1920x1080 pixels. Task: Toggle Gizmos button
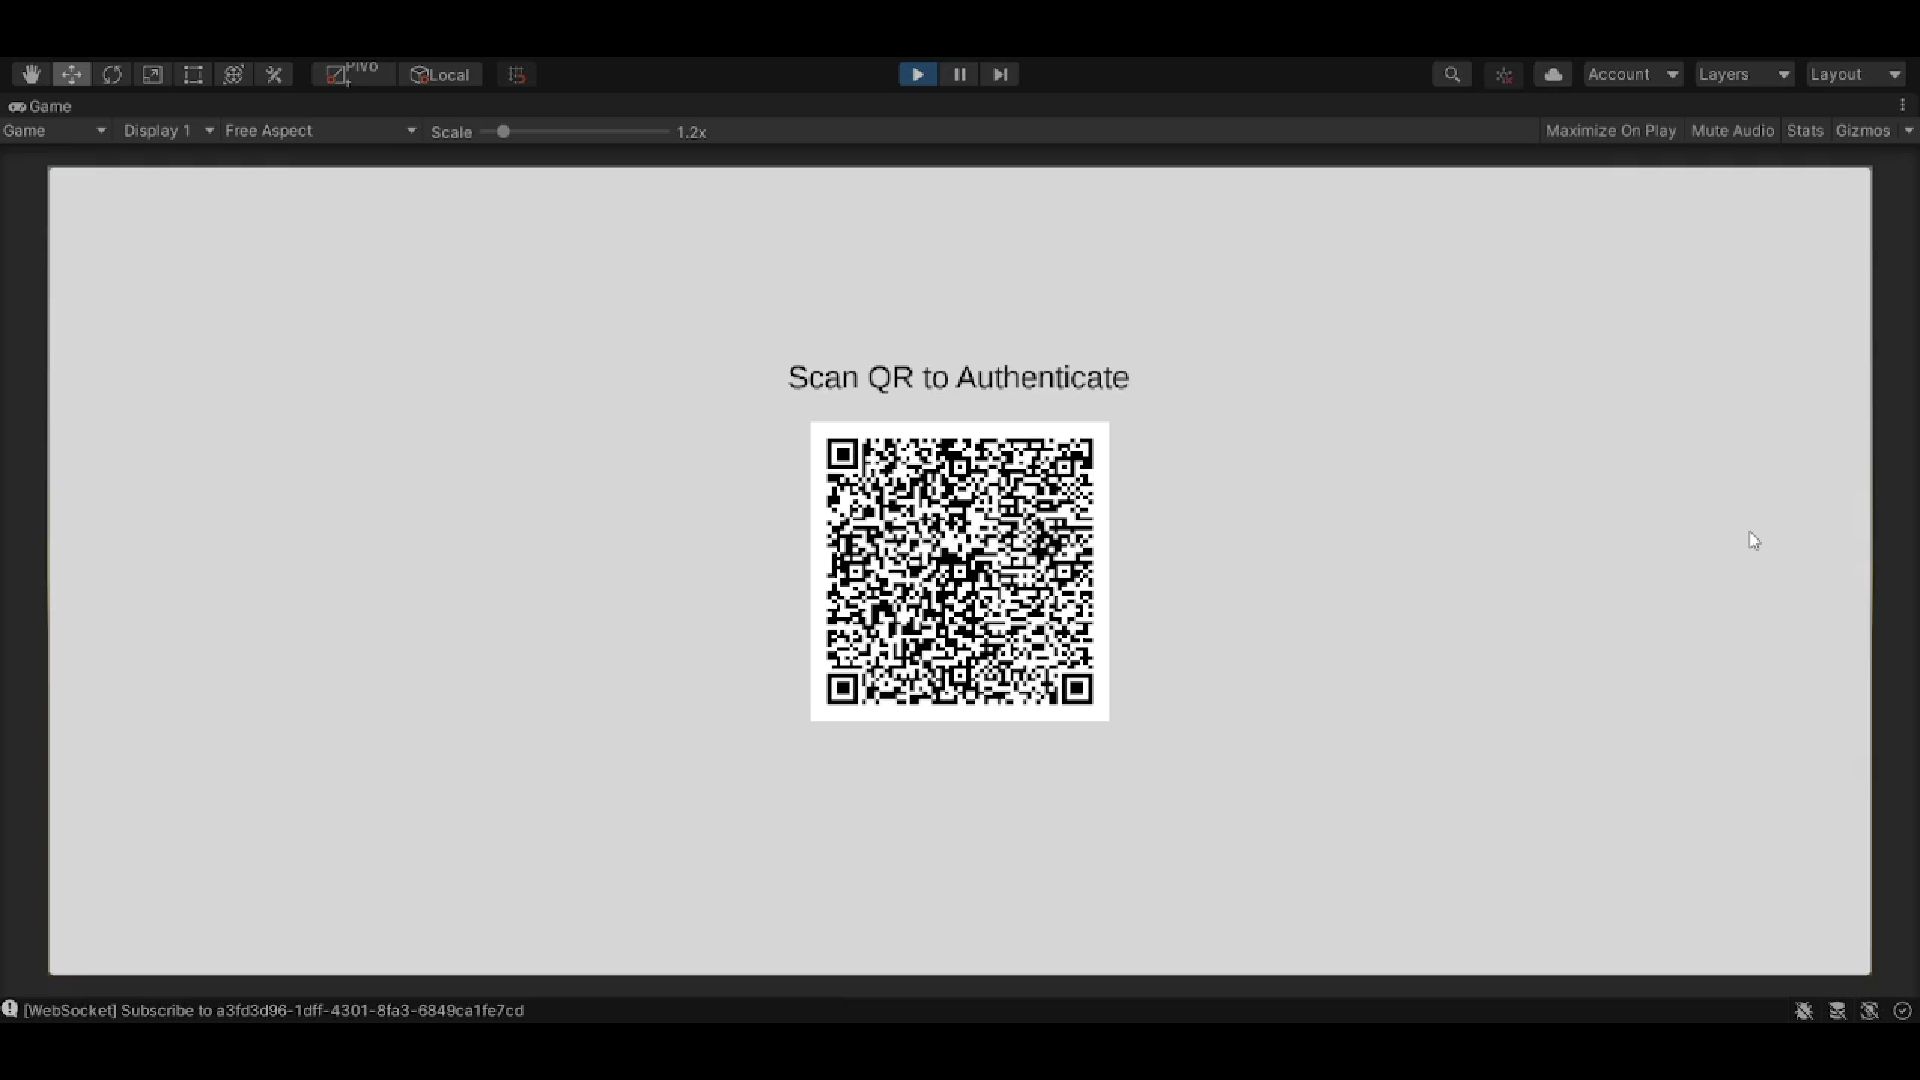(1863, 131)
